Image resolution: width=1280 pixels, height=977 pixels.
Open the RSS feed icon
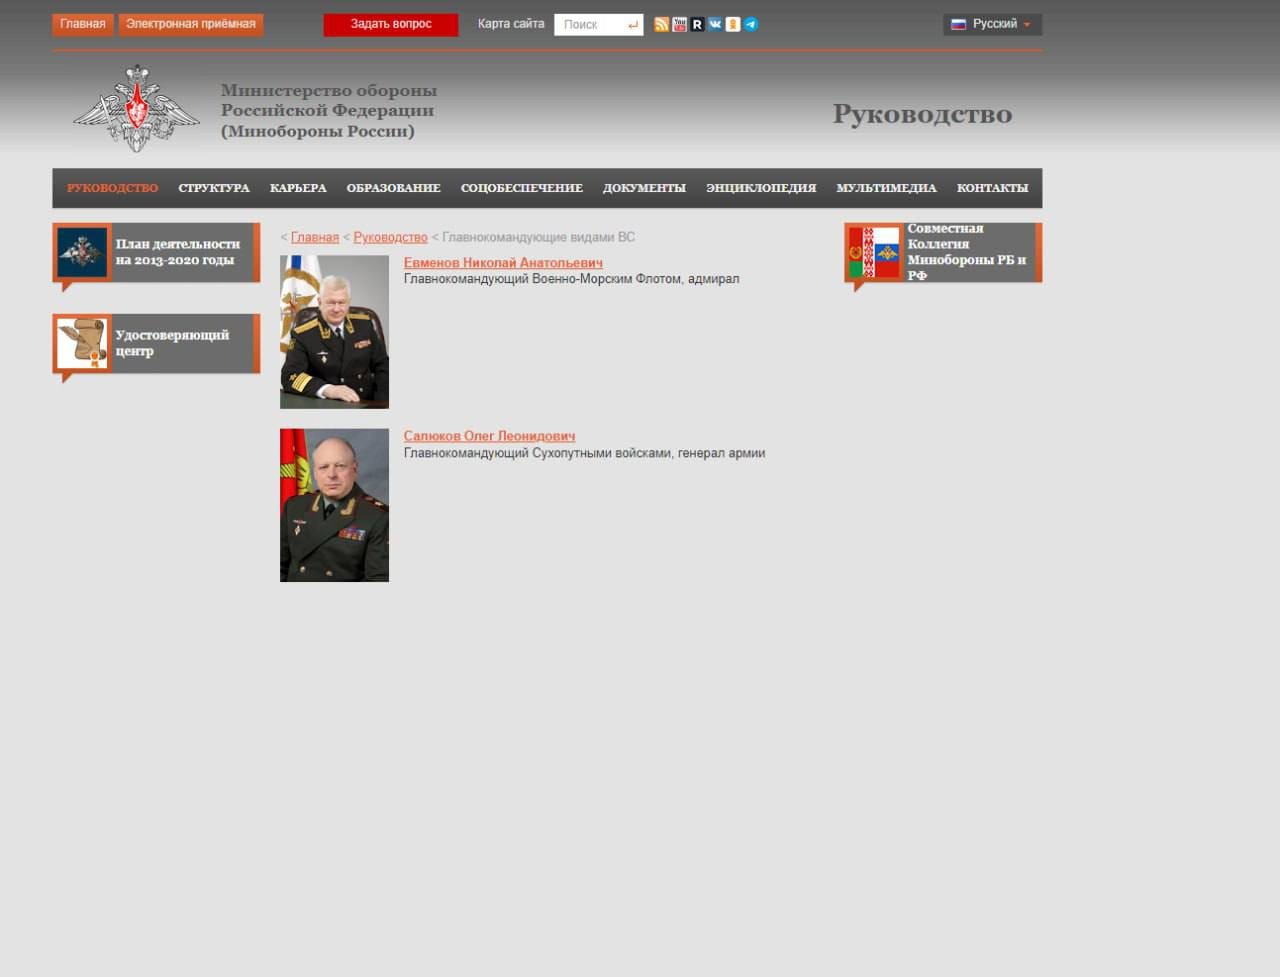[661, 24]
